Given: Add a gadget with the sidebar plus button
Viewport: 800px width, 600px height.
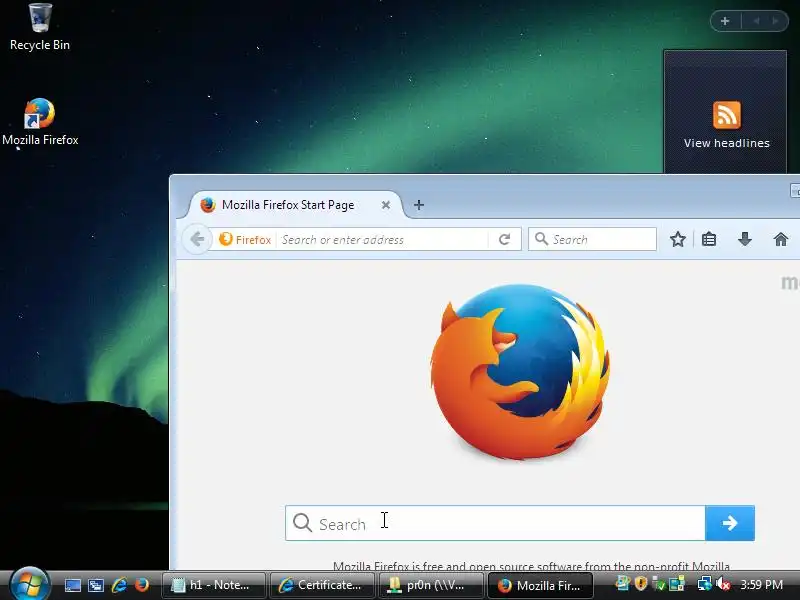Looking at the screenshot, I should pos(725,21).
